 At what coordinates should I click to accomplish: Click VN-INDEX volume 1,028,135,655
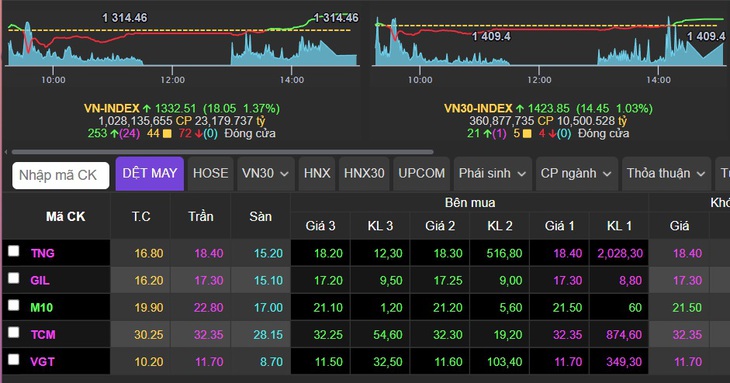(135, 121)
